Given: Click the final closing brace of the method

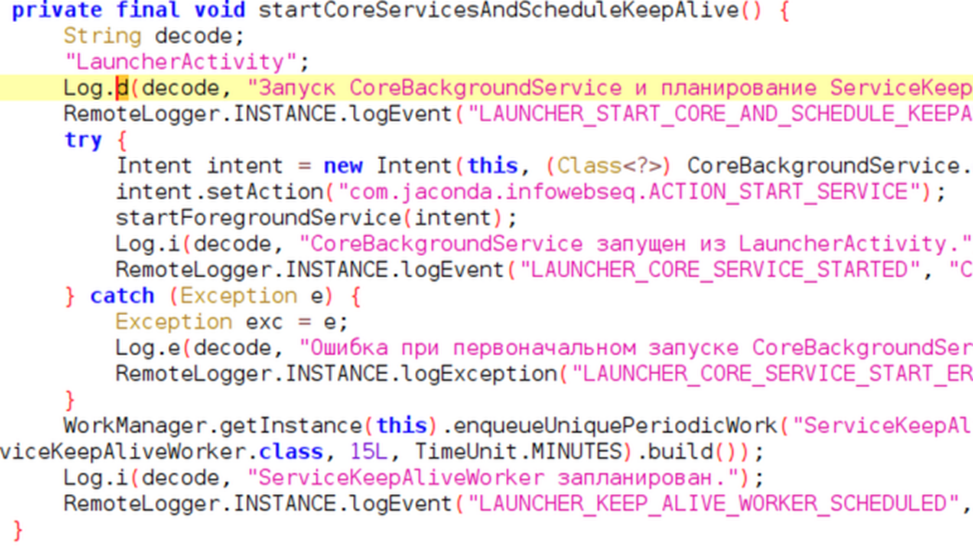Looking at the screenshot, I should coord(18,531).
